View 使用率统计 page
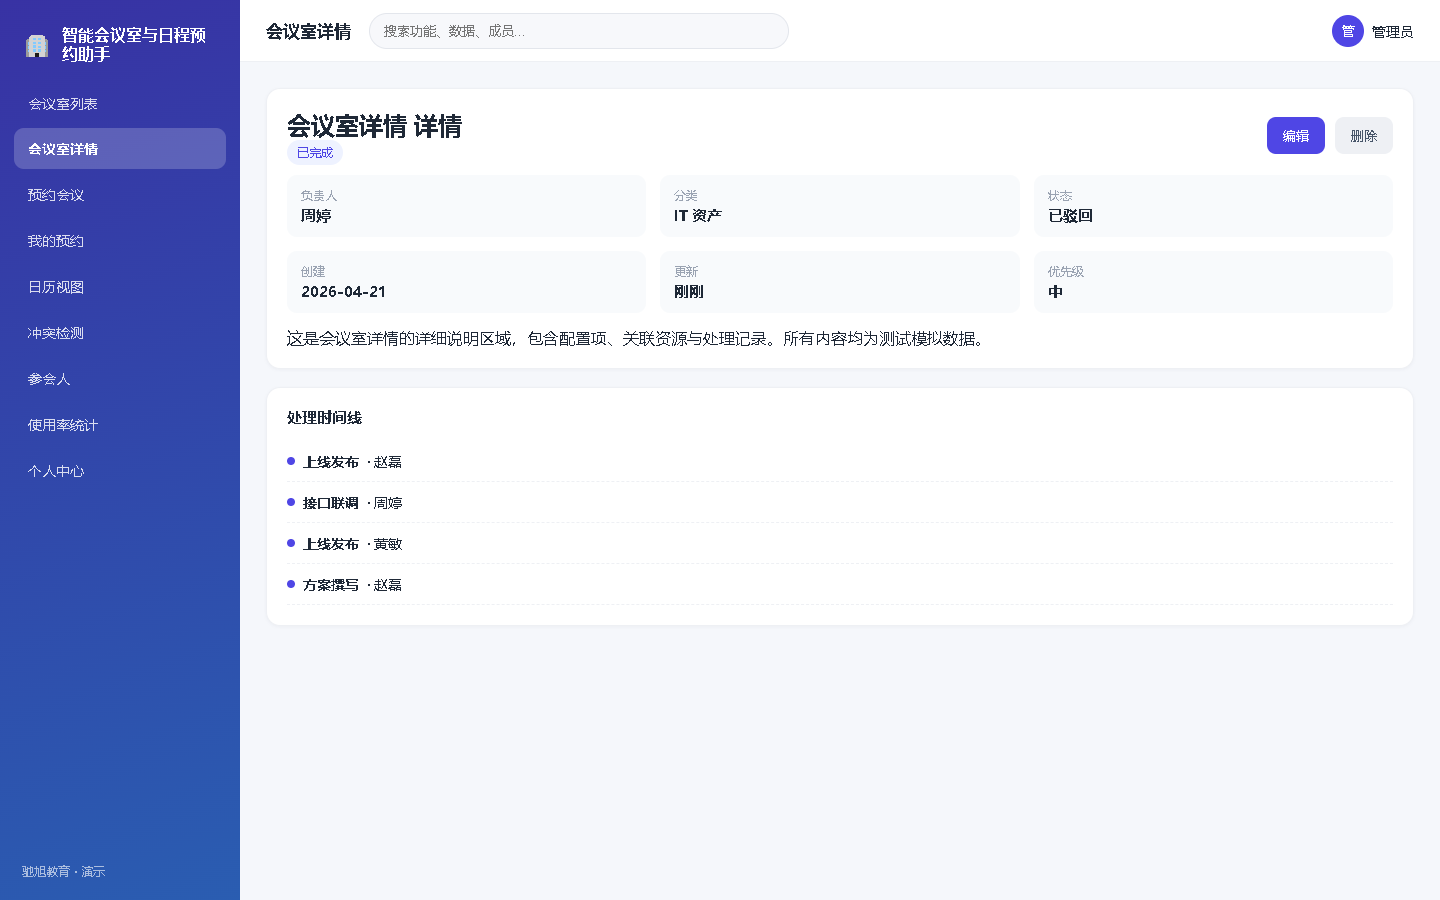Screen dimensions: 1440x900 click(x=120, y=425)
